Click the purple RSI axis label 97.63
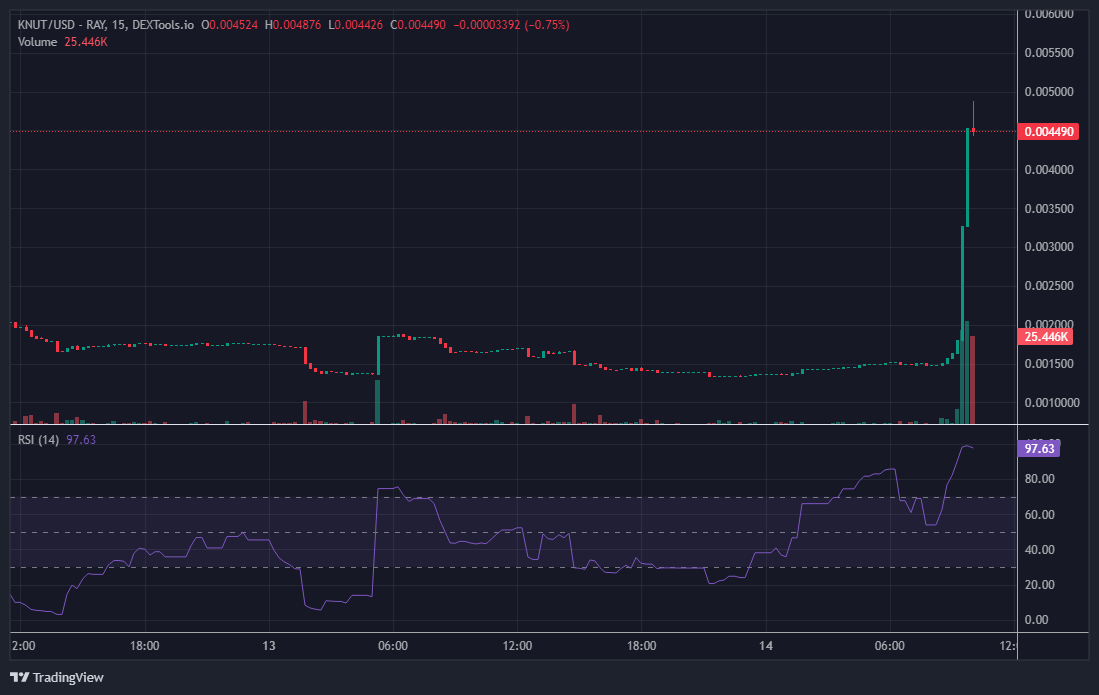This screenshot has width=1099, height=695. click(x=1039, y=448)
